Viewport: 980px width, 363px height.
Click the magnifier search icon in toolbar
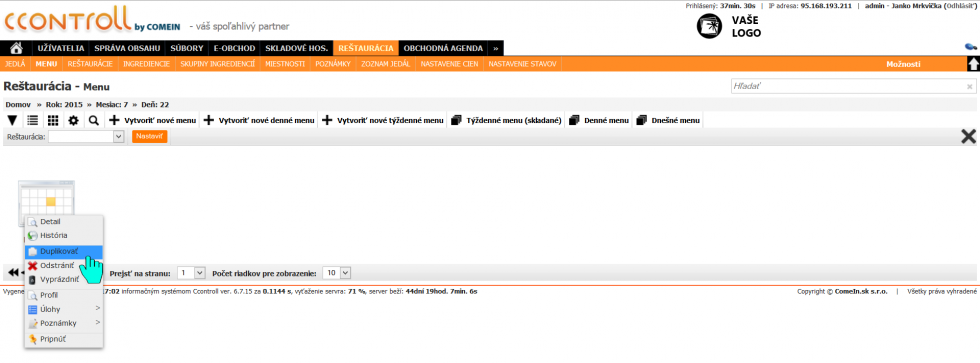click(93, 120)
